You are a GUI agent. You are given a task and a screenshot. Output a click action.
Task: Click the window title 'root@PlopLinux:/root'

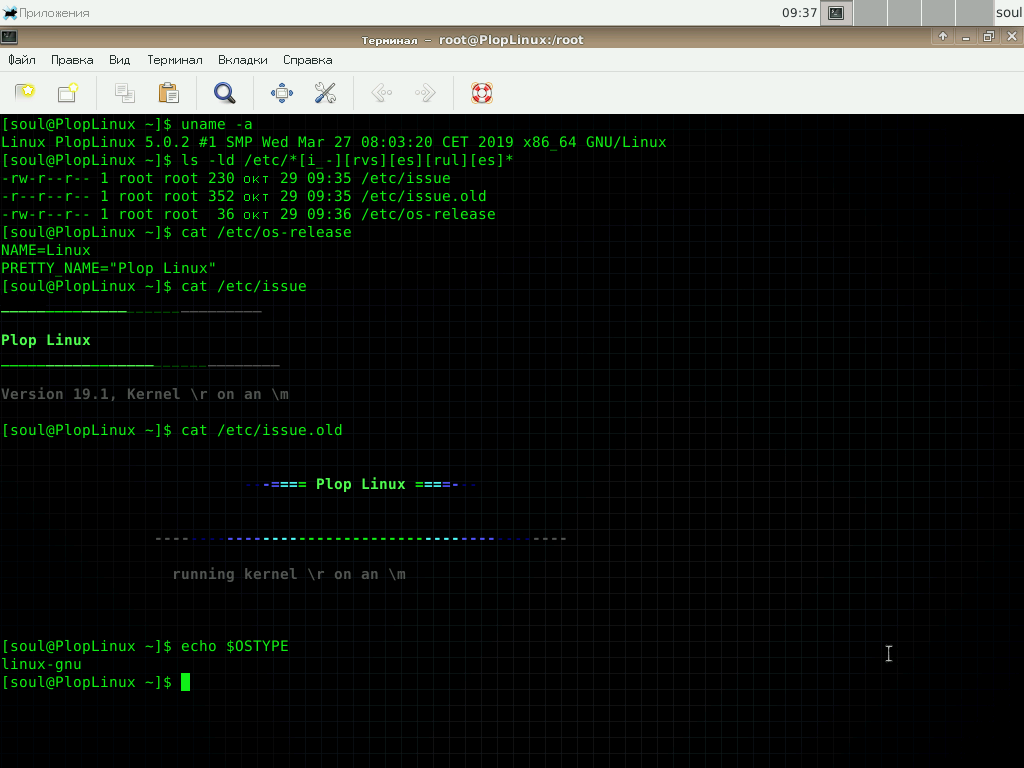point(511,40)
